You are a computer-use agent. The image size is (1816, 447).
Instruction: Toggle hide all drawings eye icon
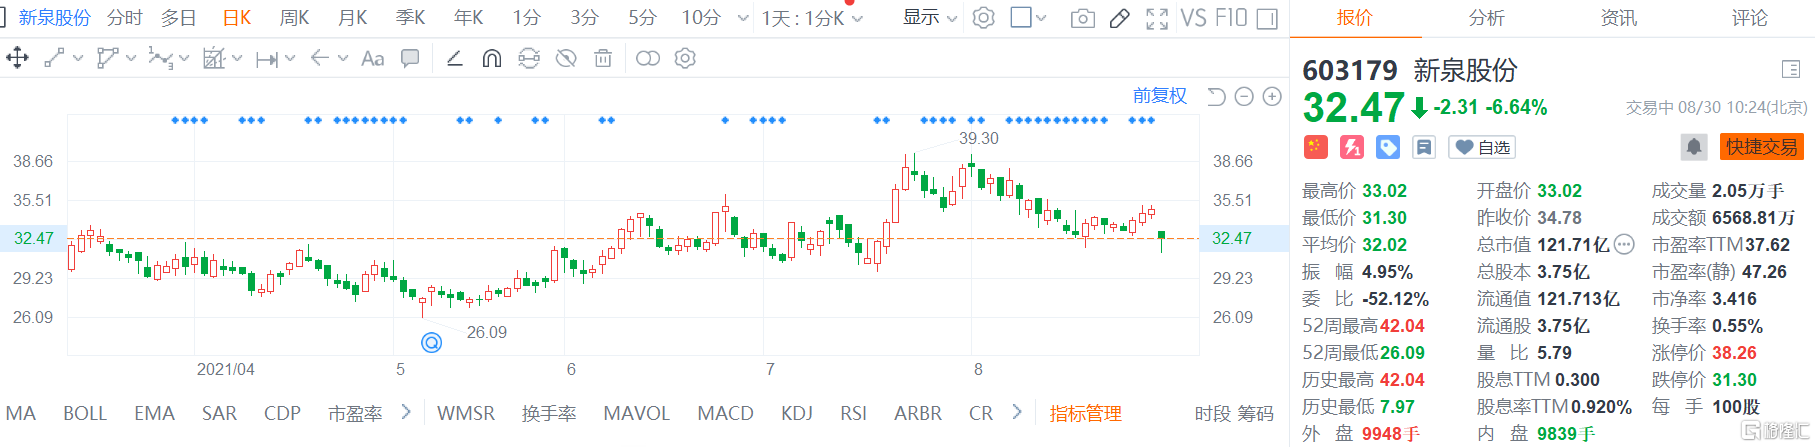[566, 58]
